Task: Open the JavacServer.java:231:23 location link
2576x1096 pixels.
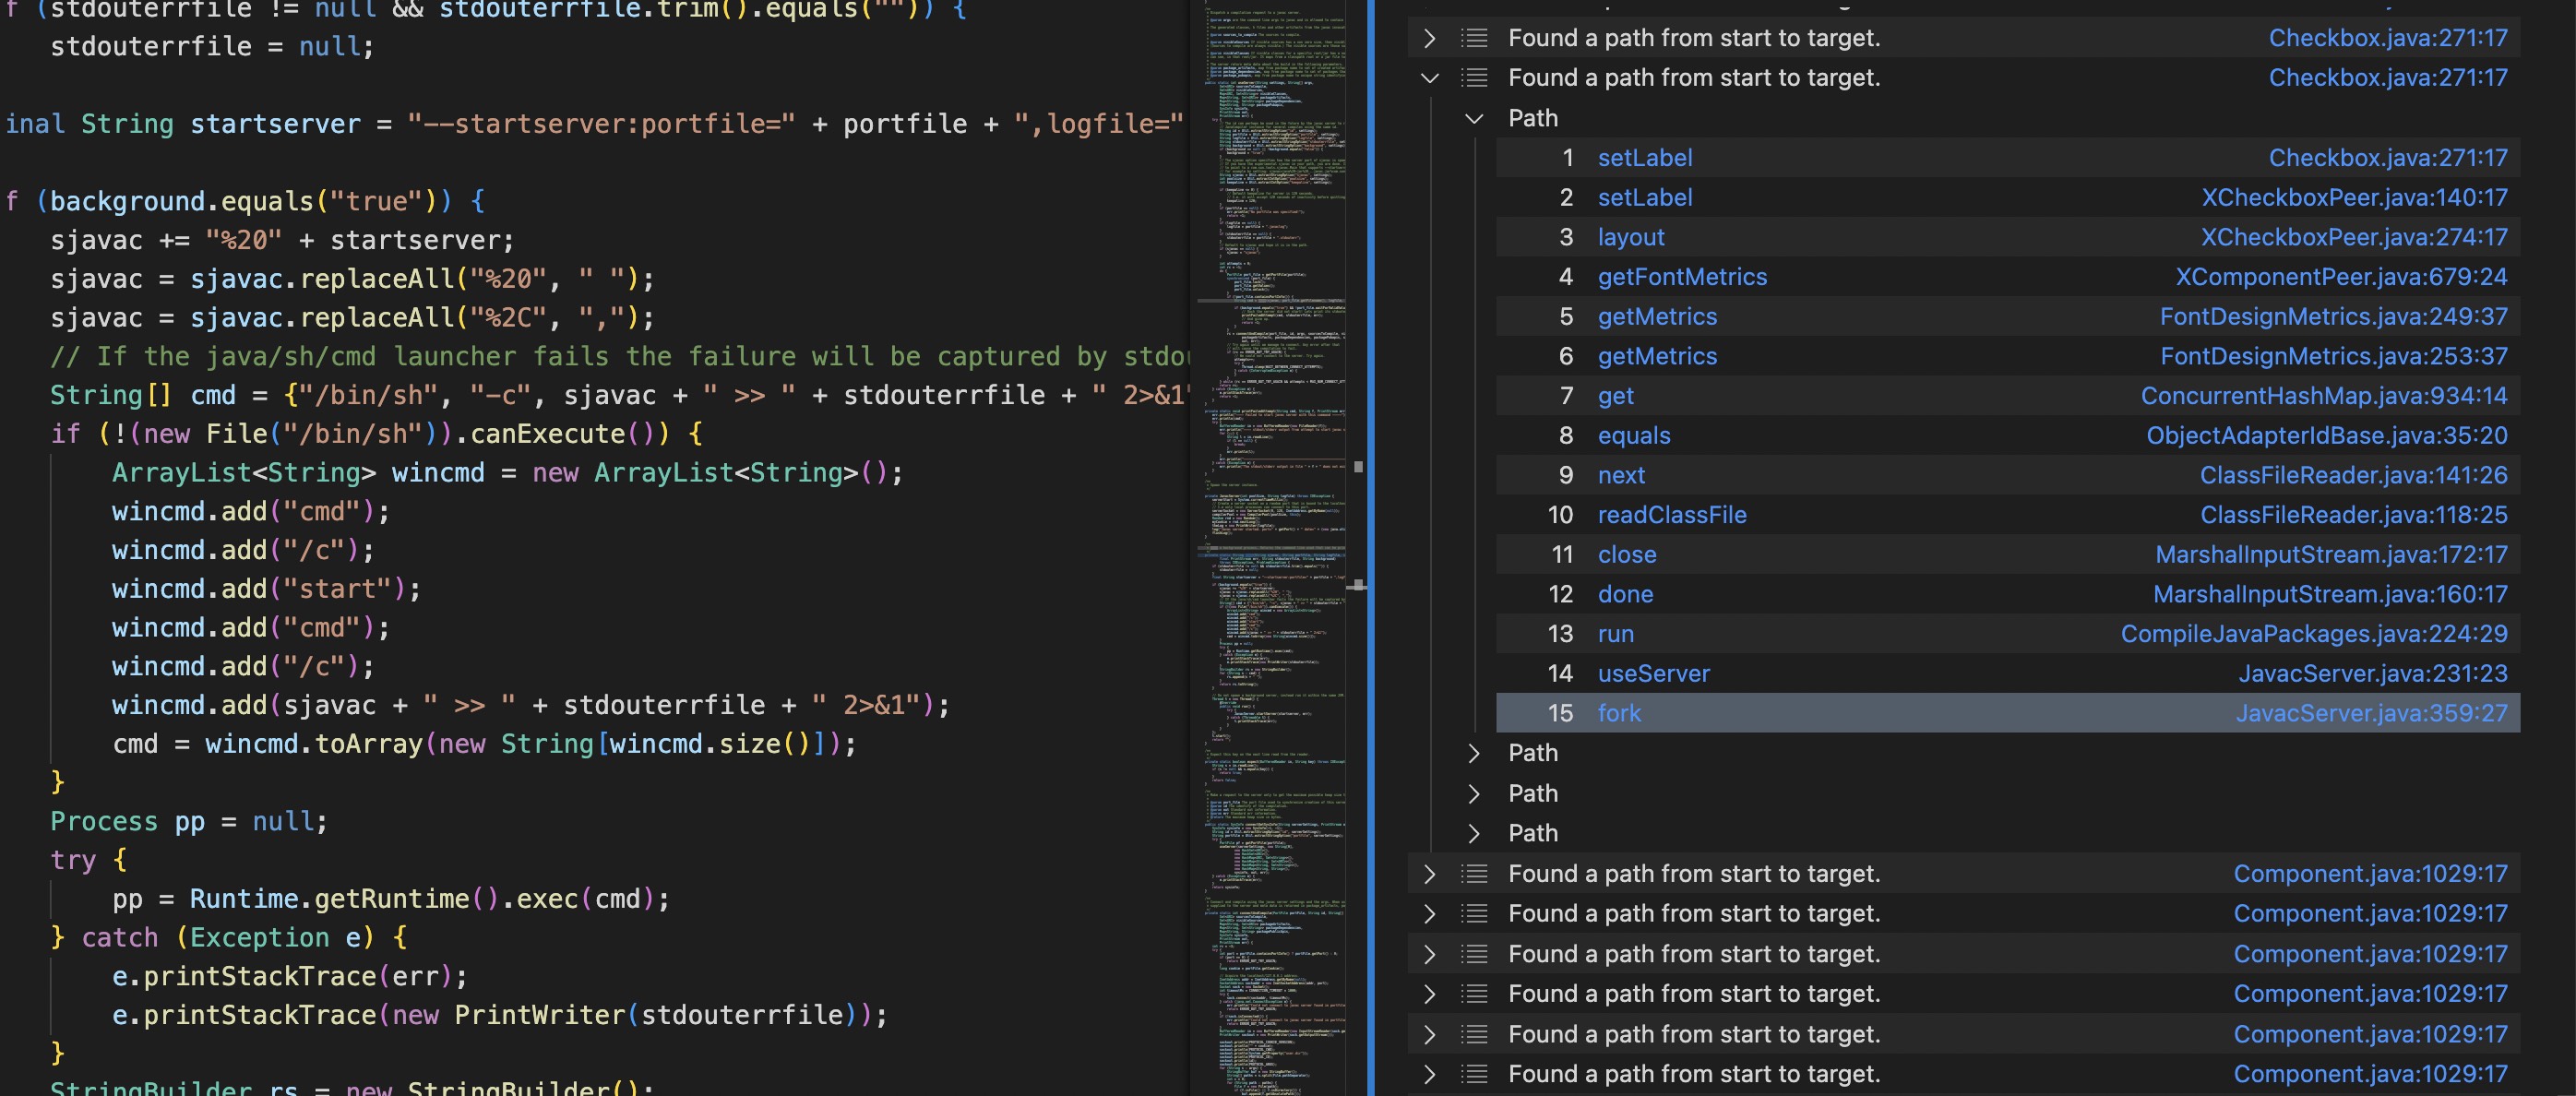Action: click(2372, 674)
